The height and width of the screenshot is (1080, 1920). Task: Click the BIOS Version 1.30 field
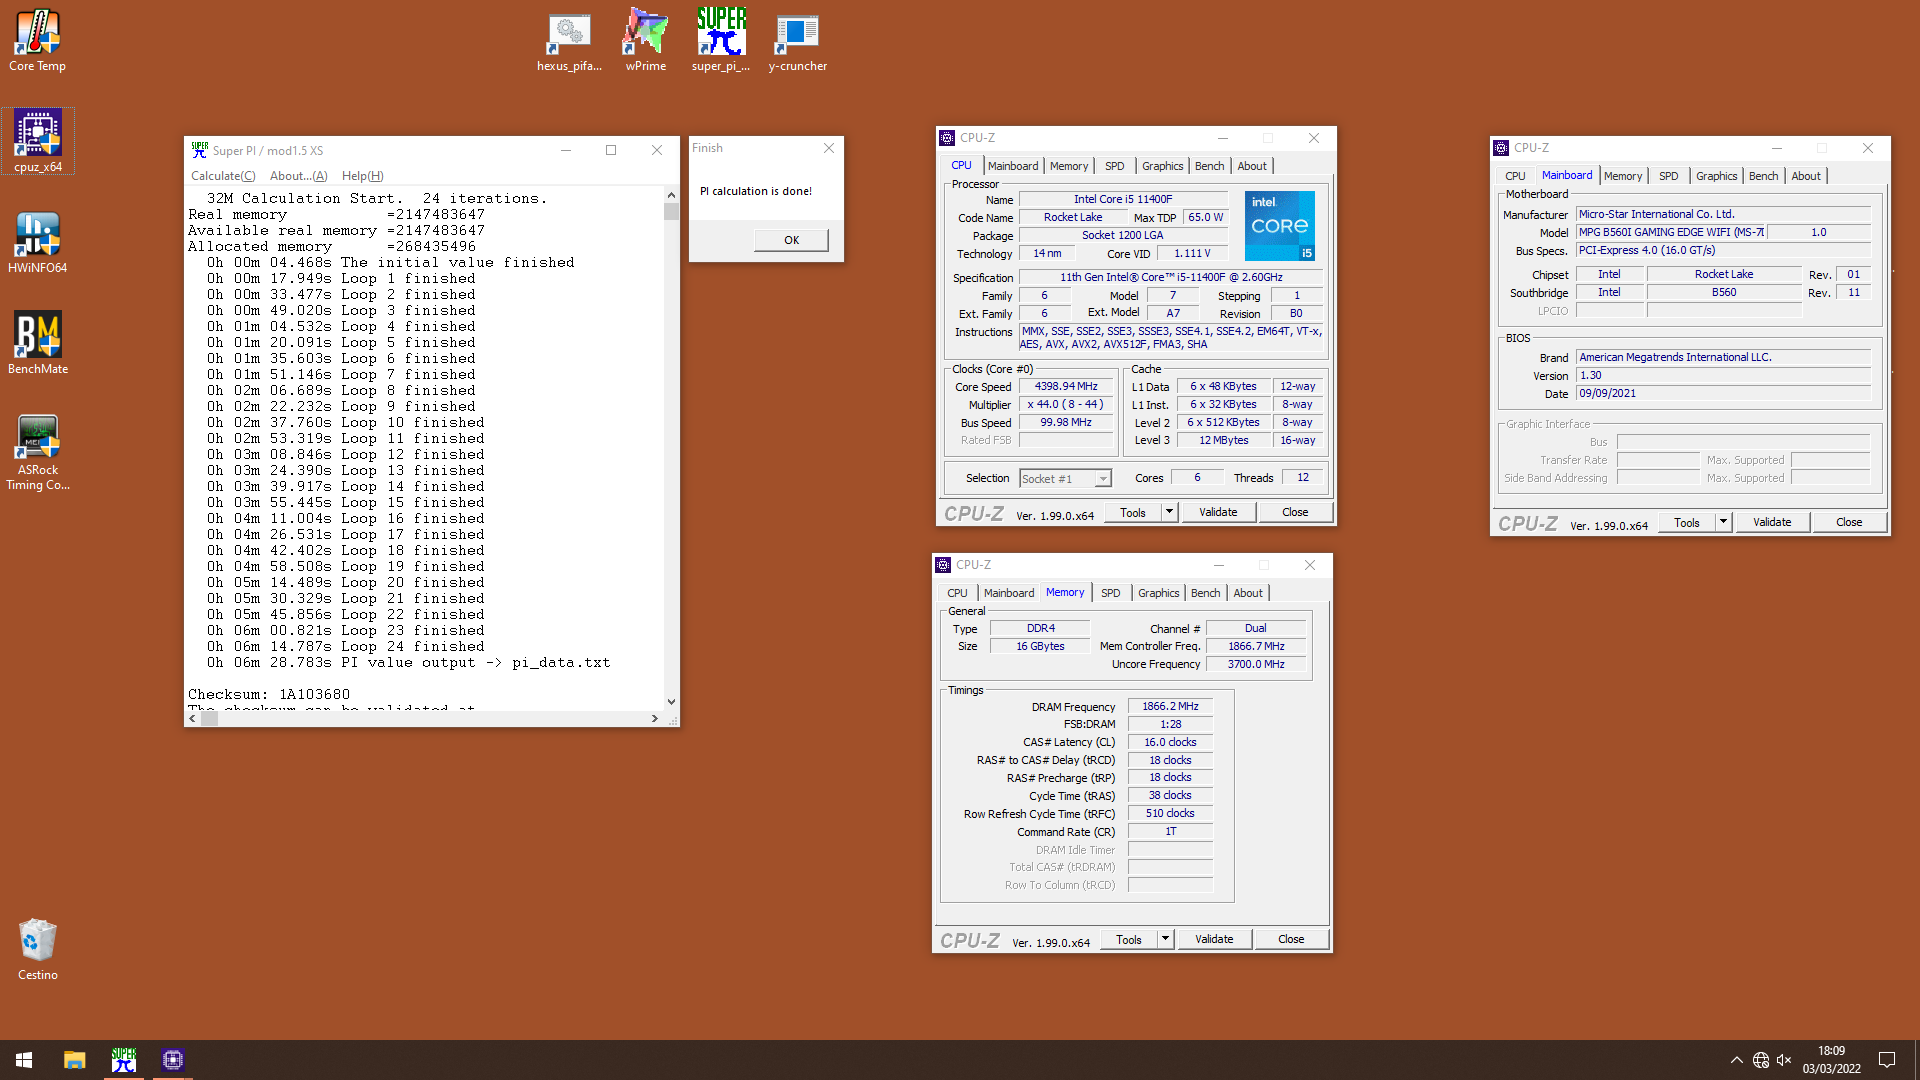pyautogui.click(x=1723, y=375)
